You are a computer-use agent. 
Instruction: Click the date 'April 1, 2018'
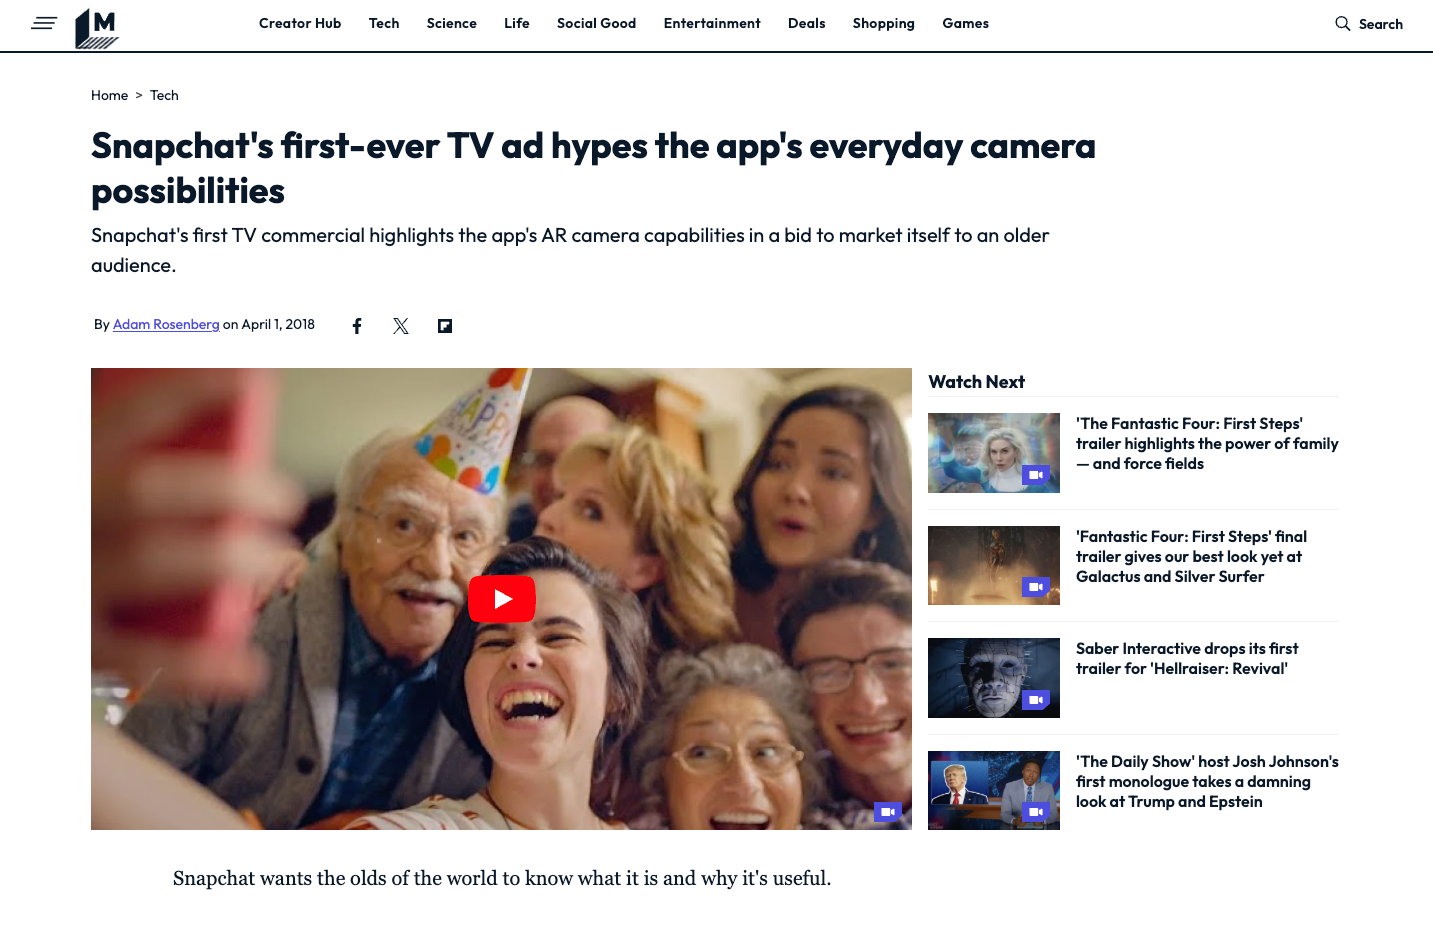(278, 324)
